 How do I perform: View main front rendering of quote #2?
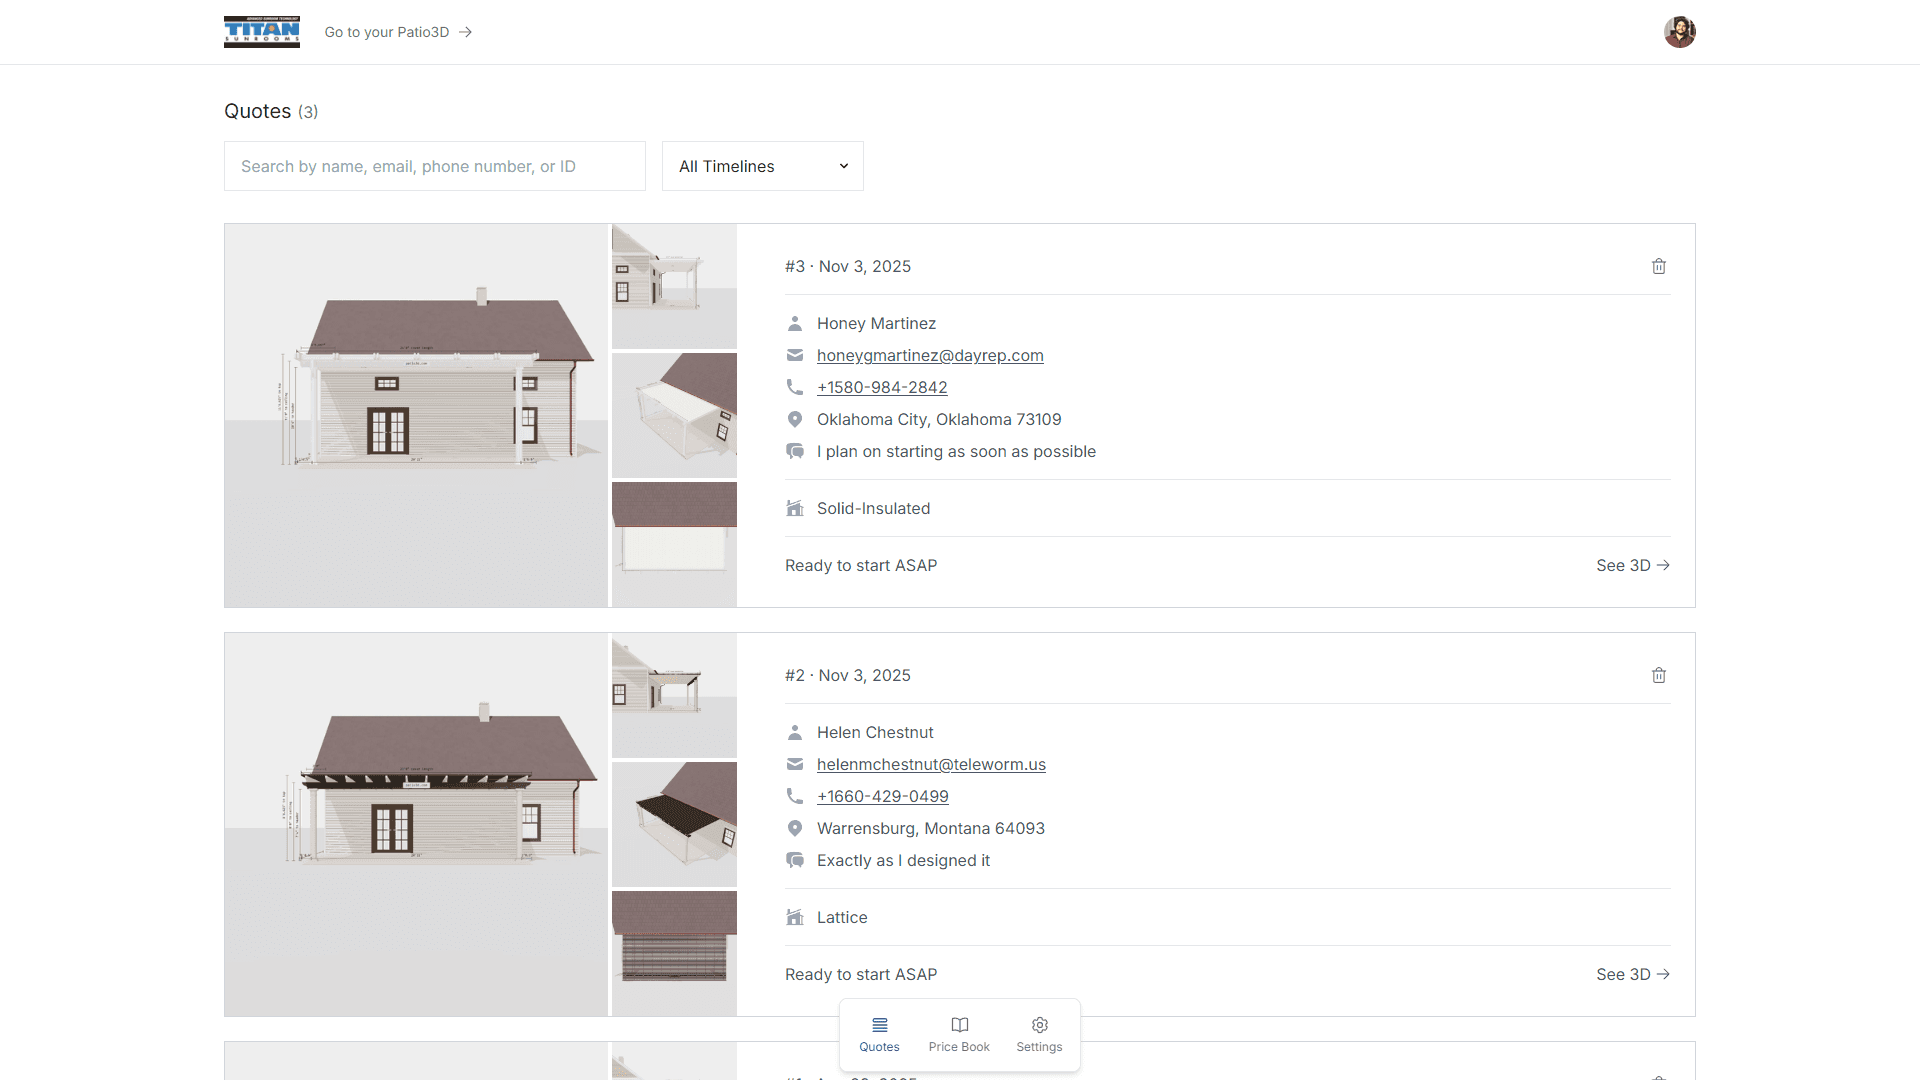coord(416,824)
